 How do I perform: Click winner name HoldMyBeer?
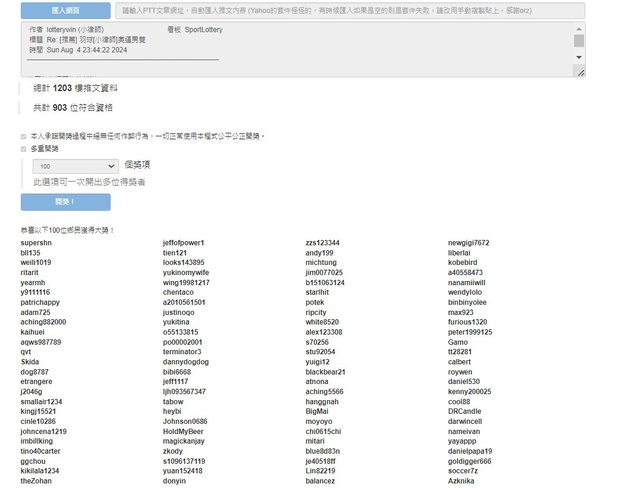point(185,431)
